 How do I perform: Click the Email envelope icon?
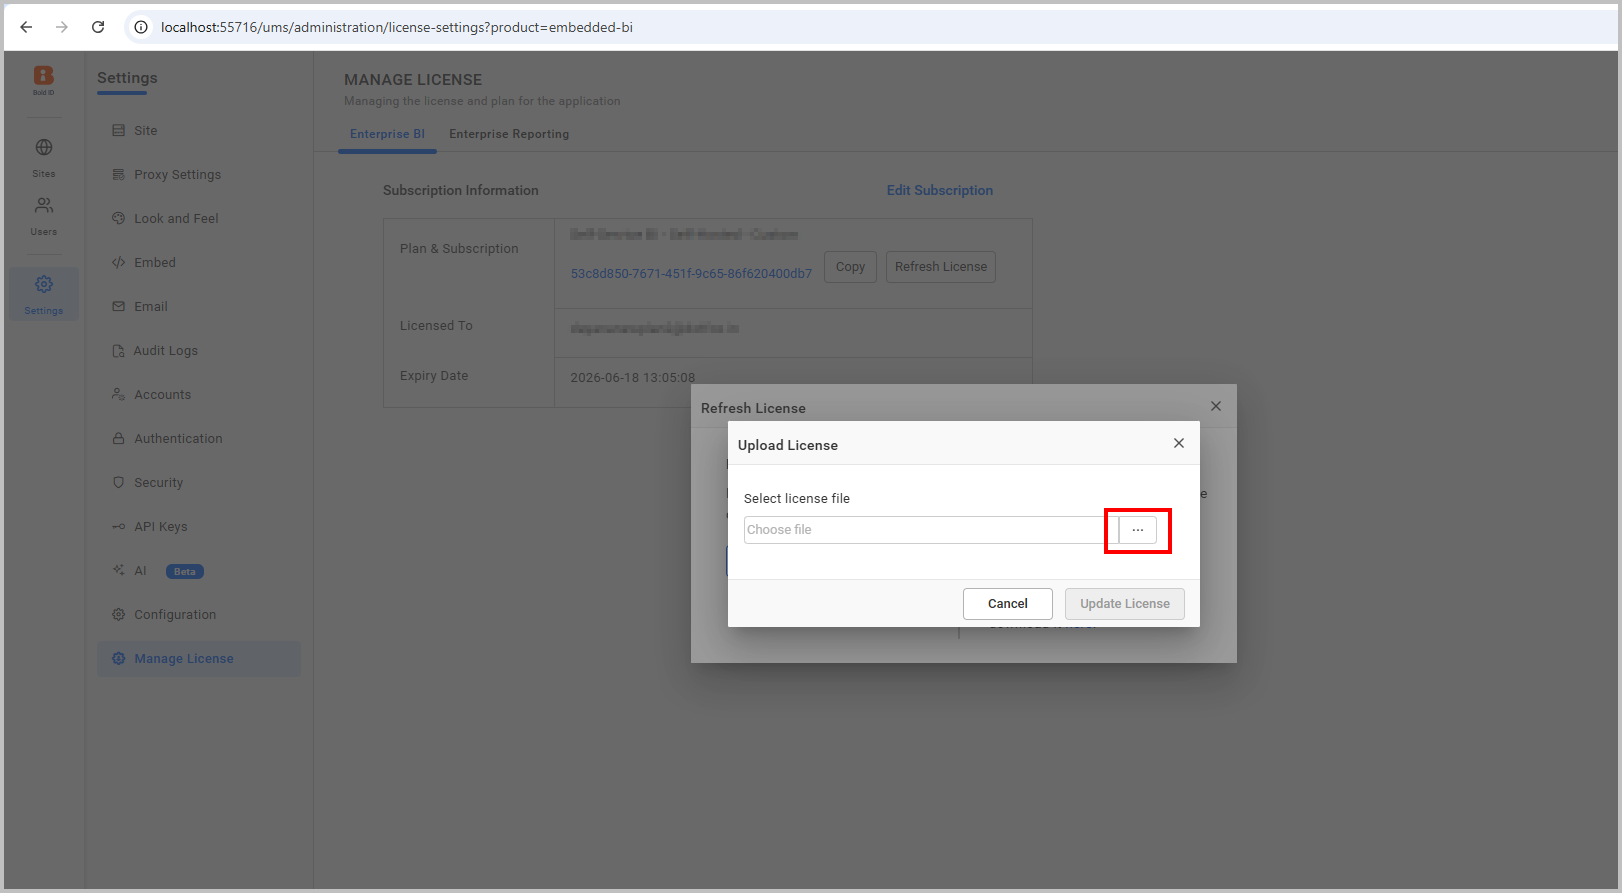[x=119, y=306]
